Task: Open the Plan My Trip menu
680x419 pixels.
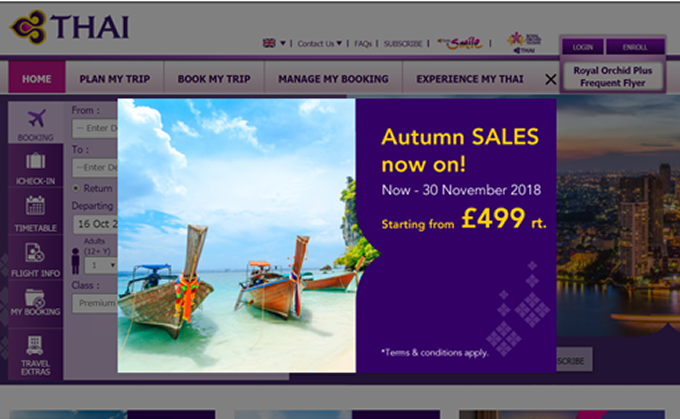Action: coord(114,79)
